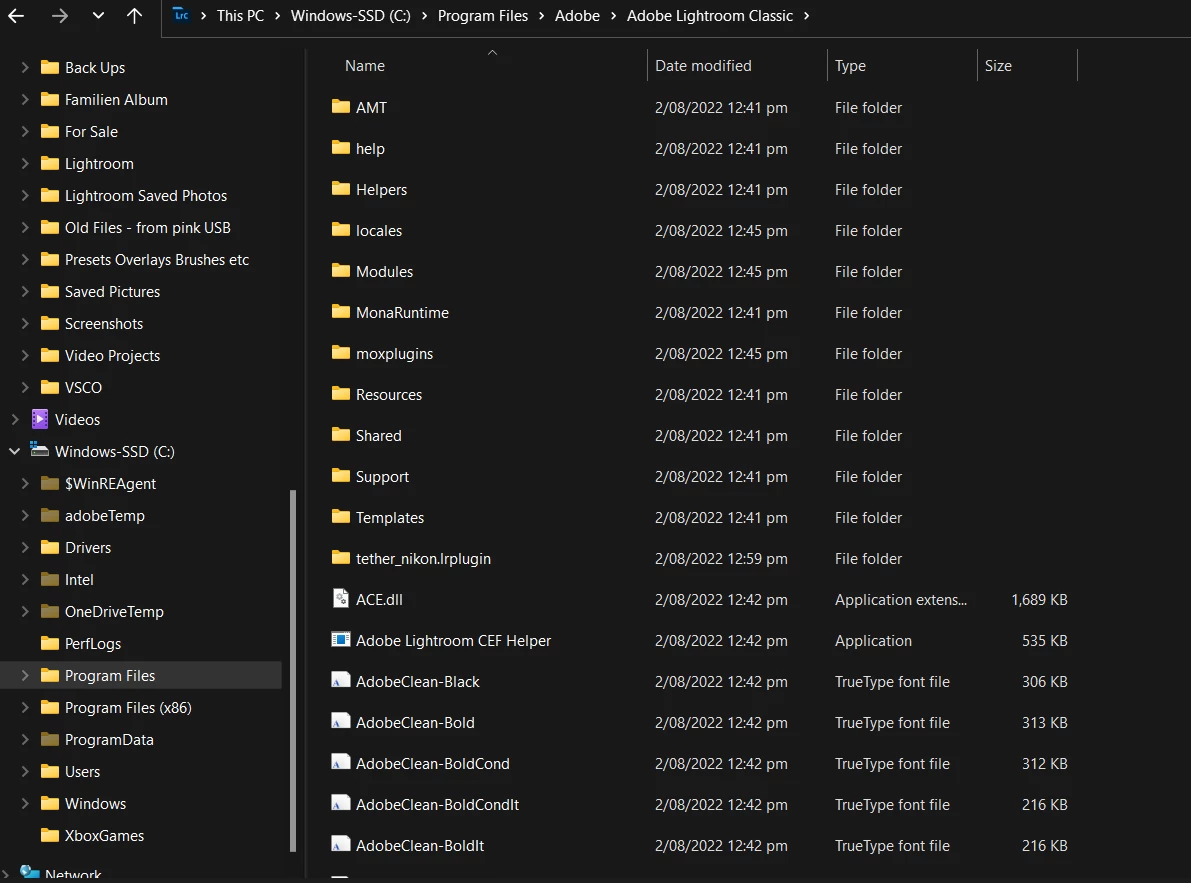Select the Helpers folder icon

coord(341,188)
